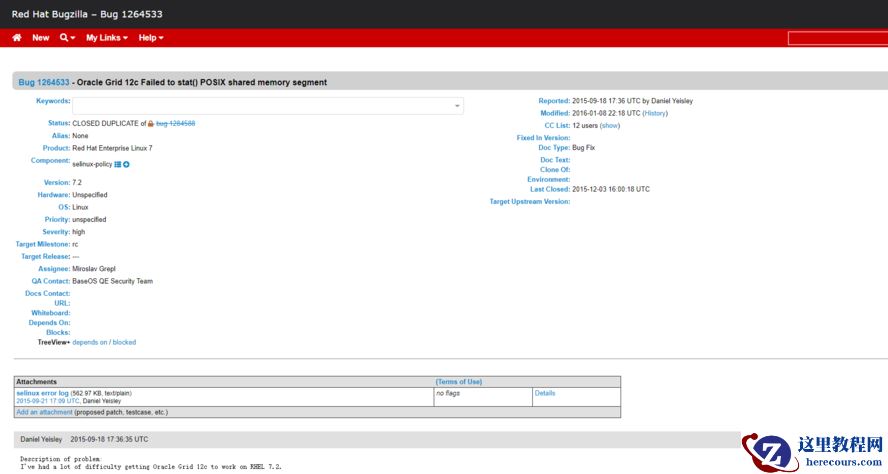Viewport: 888px width, 474px height.
Task: Select the 'no flags' attachment cell
Action: [x=448, y=393]
